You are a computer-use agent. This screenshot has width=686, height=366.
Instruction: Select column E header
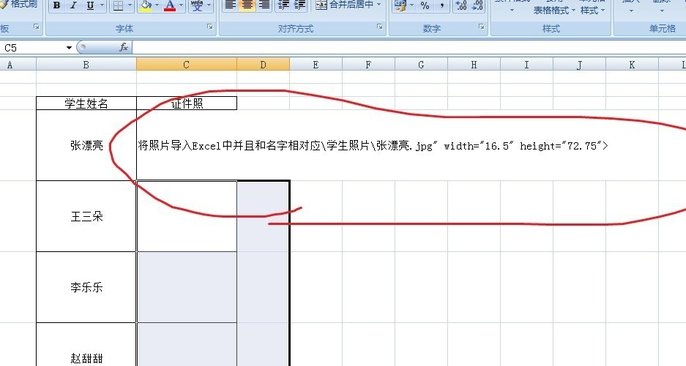pyautogui.click(x=315, y=65)
